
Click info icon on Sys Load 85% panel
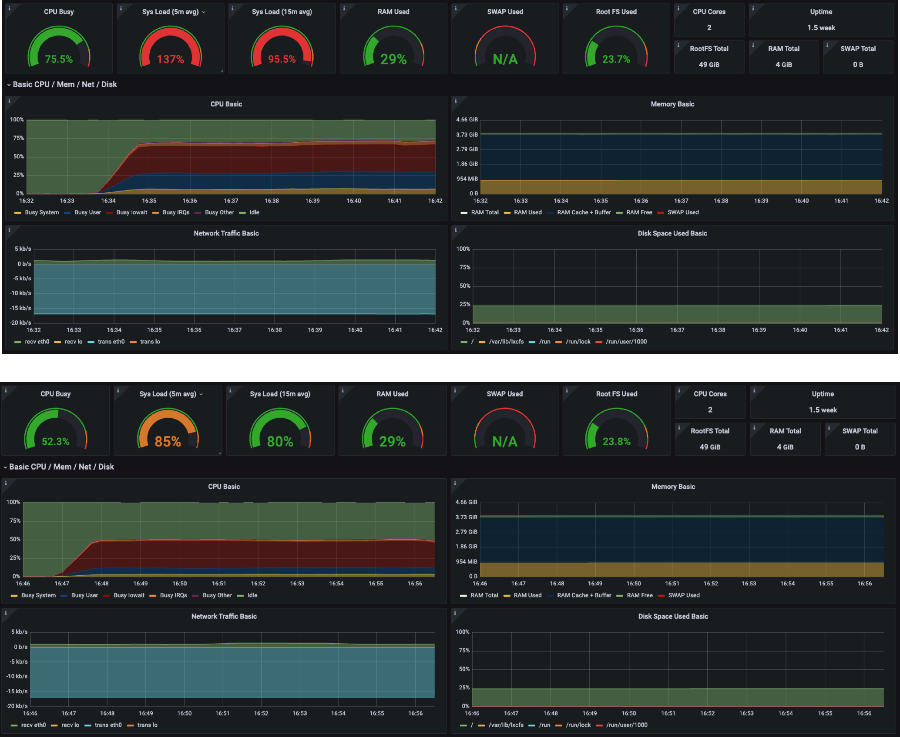point(118,390)
